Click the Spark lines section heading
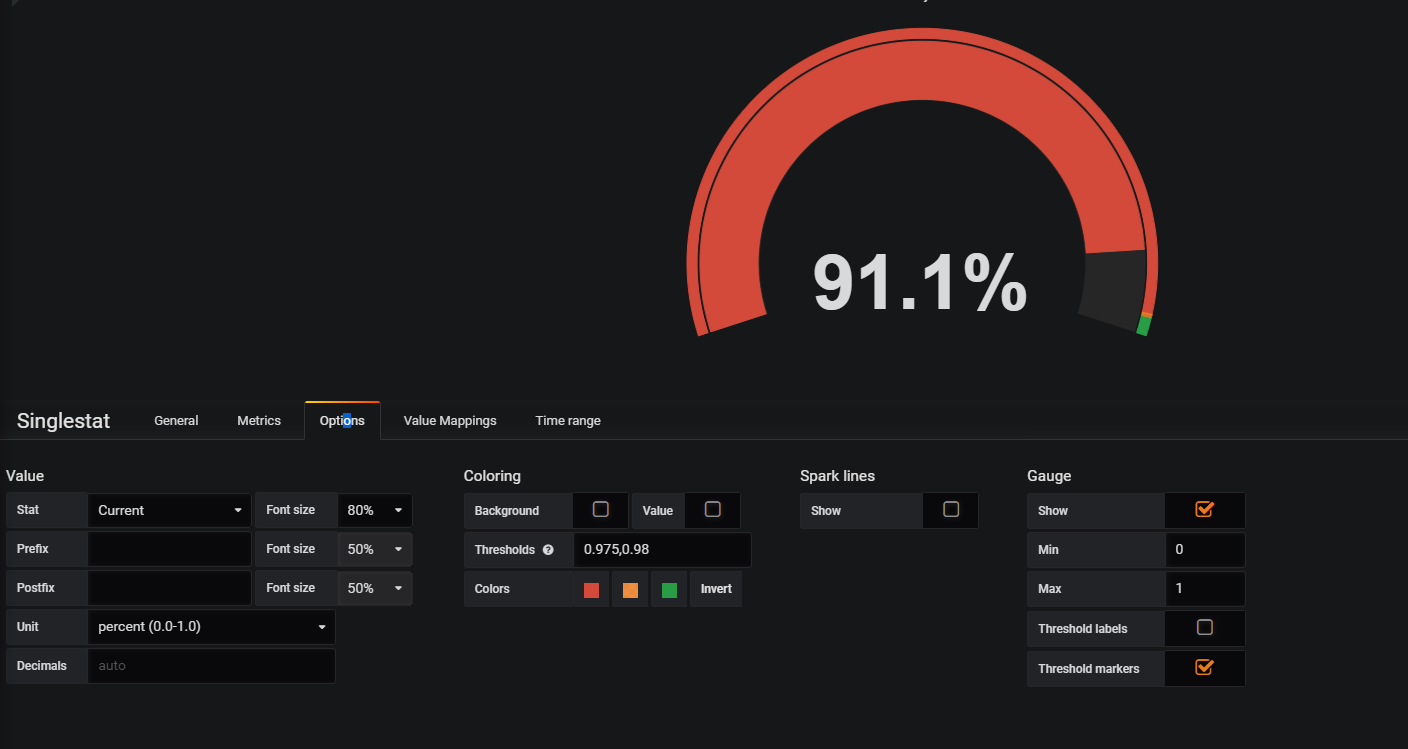1408x749 pixels. point(838,476)
